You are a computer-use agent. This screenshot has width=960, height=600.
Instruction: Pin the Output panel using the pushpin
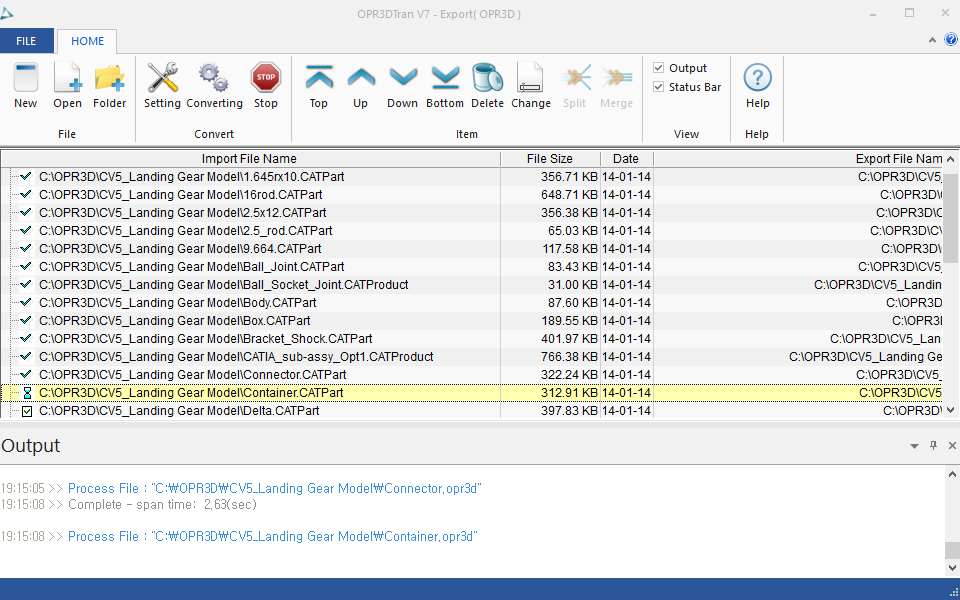[x=934, y=446]
